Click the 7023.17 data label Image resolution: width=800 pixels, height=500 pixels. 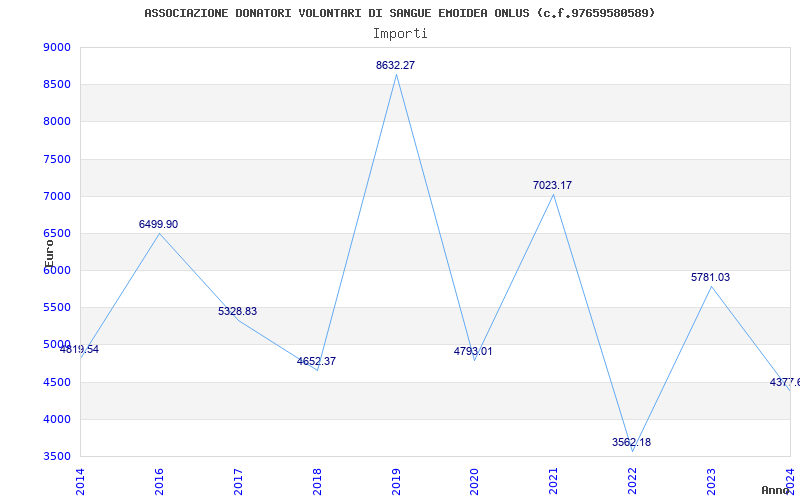[552, 185]
